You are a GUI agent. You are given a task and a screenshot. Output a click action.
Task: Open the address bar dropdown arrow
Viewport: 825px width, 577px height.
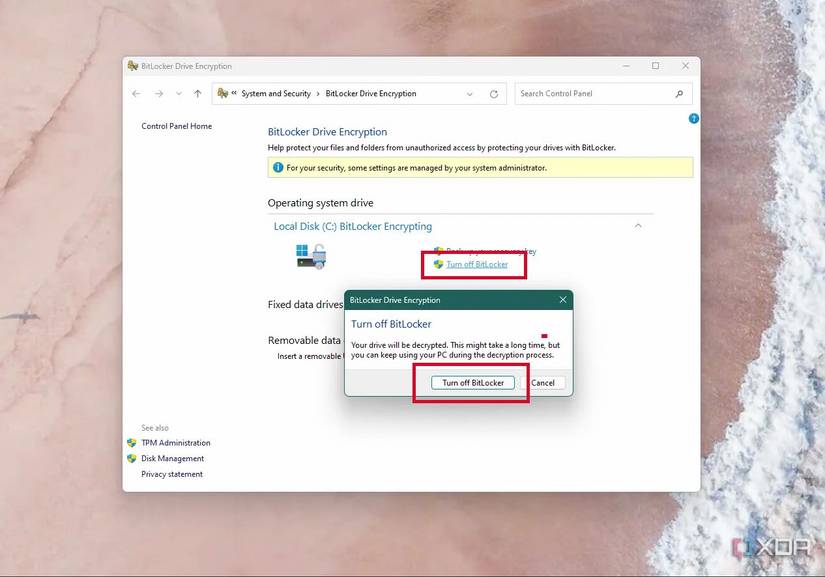coord(469,93)
